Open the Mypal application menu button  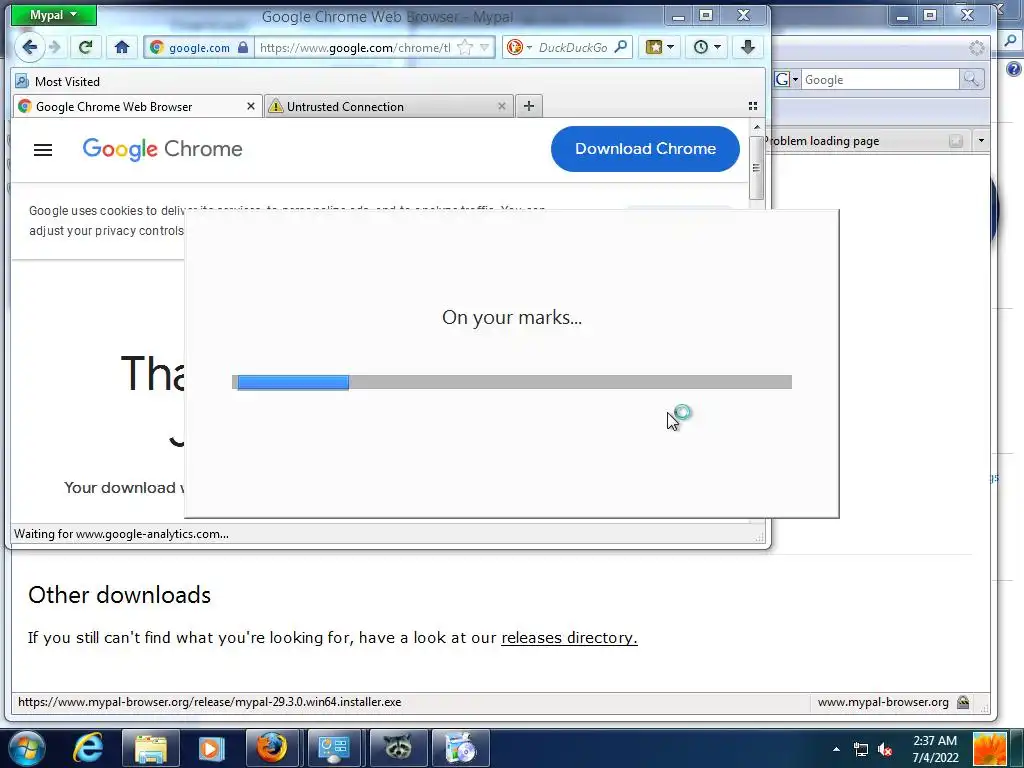coord(54,15)
